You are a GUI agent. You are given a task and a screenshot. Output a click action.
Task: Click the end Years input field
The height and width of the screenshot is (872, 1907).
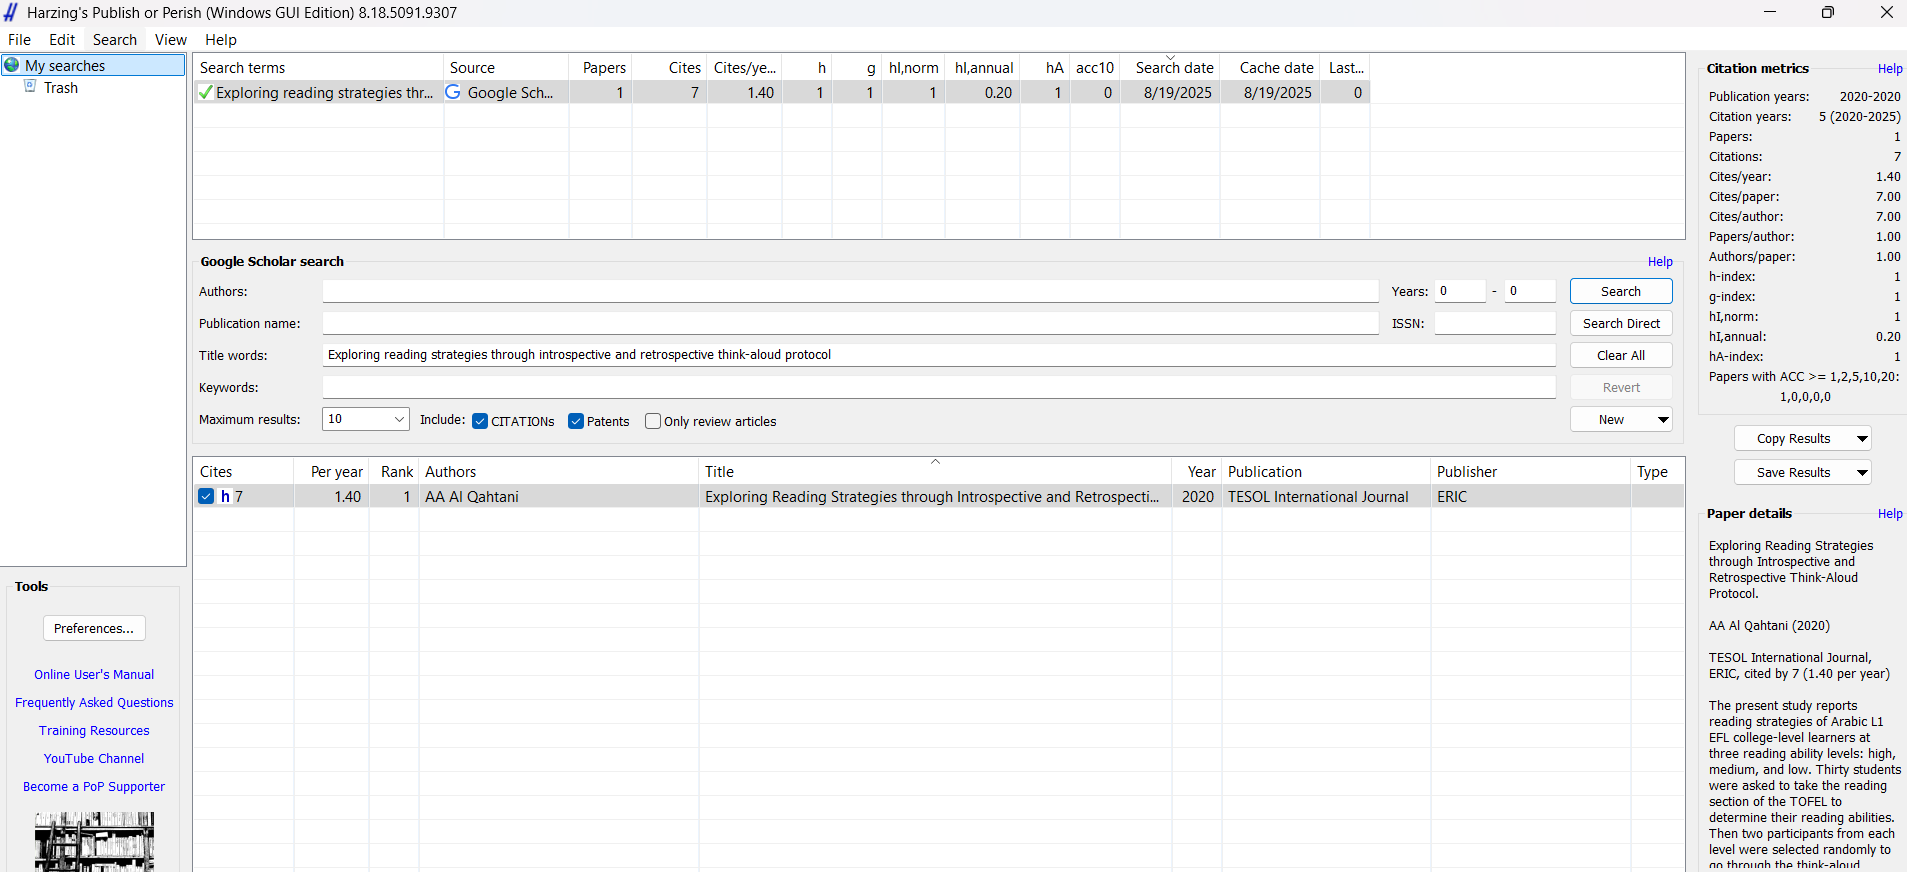tap(1530, 291)
